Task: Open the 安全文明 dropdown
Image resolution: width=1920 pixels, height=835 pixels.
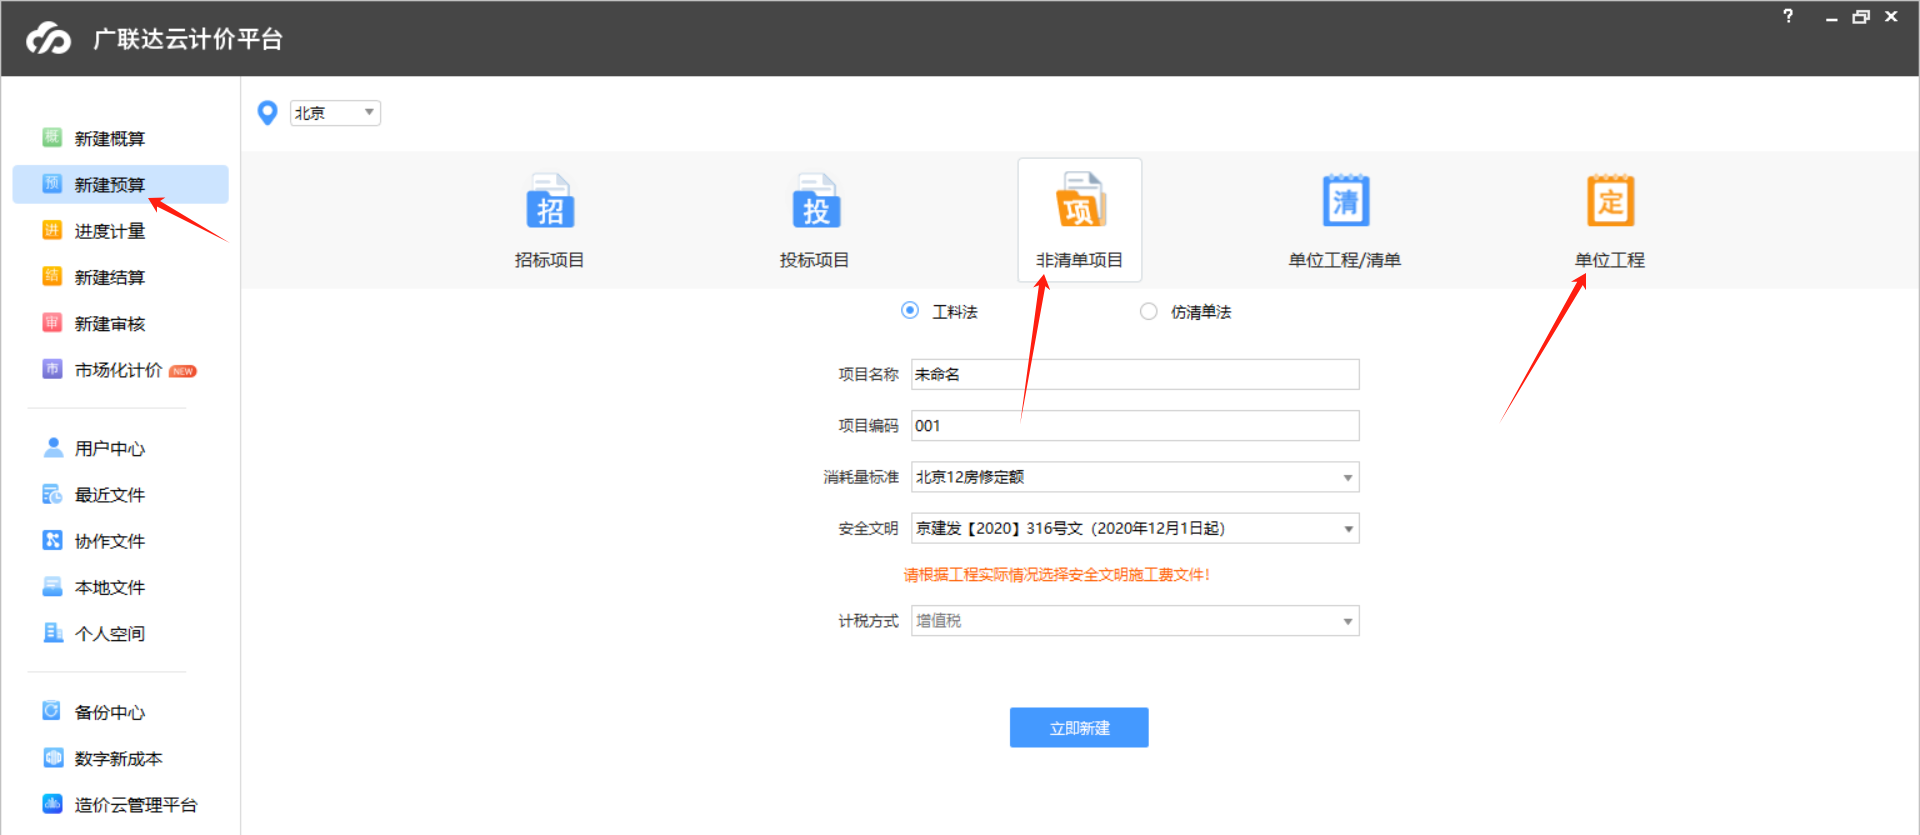Action: 1135,528
